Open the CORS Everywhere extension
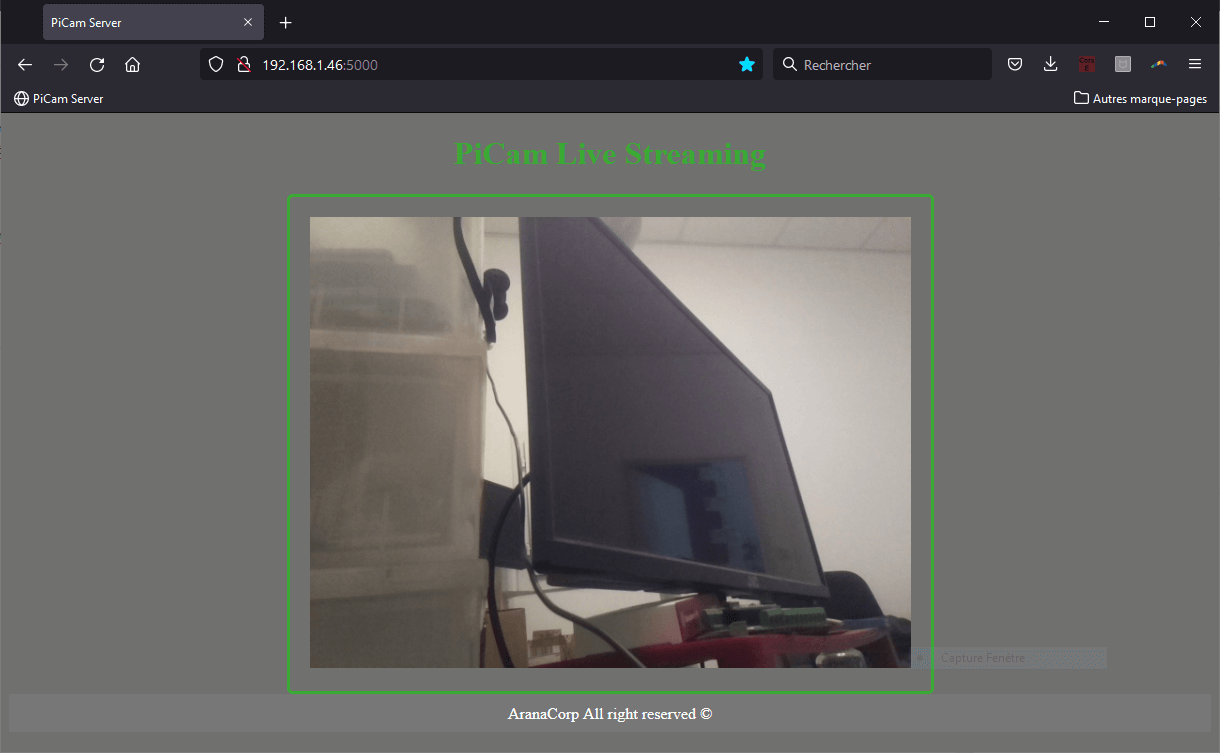 click(x=1086, y=64)
